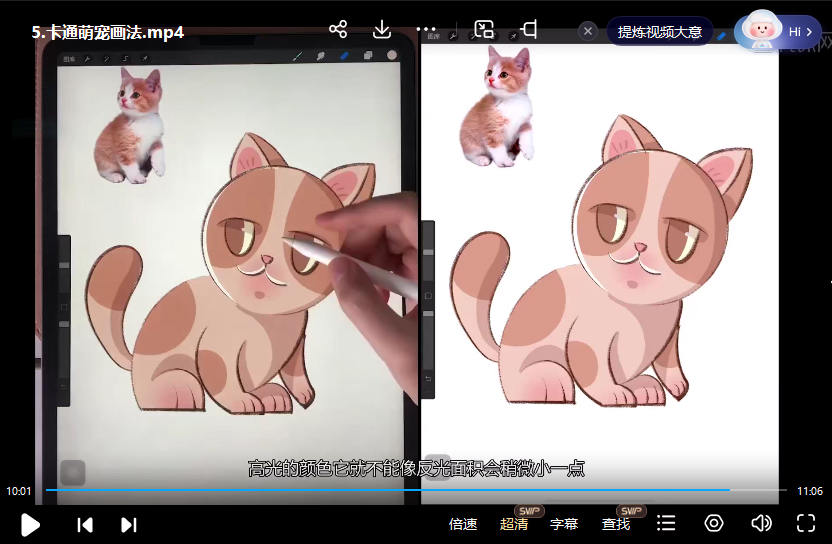Mute the volume speaker icon
The width and height of the screenshot is (832, 544).
click(761, 523)
